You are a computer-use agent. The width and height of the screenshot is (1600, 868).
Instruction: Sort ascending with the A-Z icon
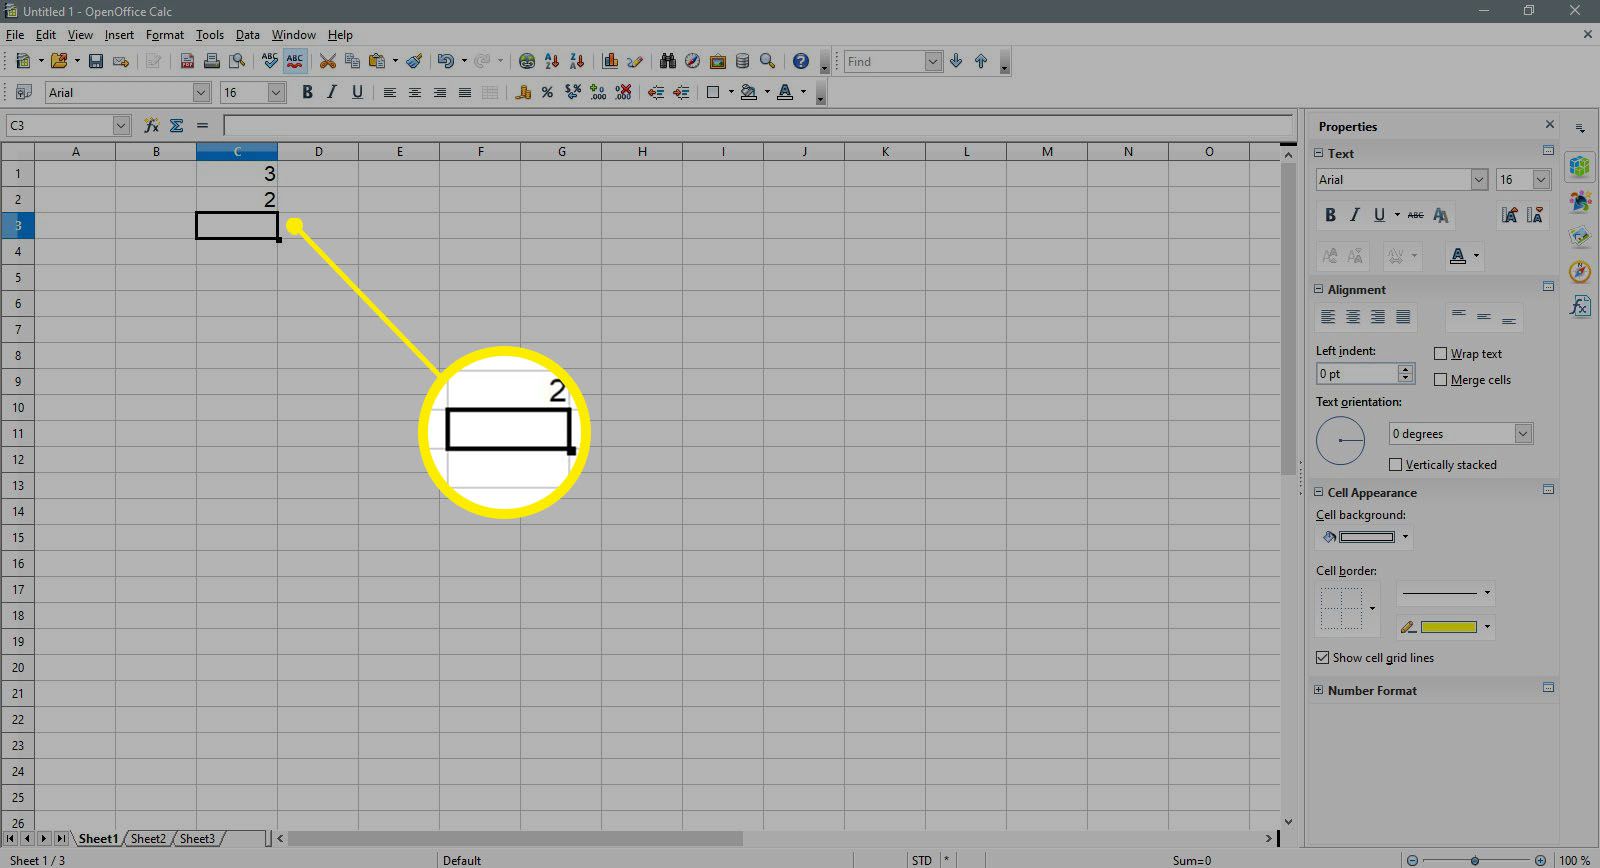coord(552,62)
